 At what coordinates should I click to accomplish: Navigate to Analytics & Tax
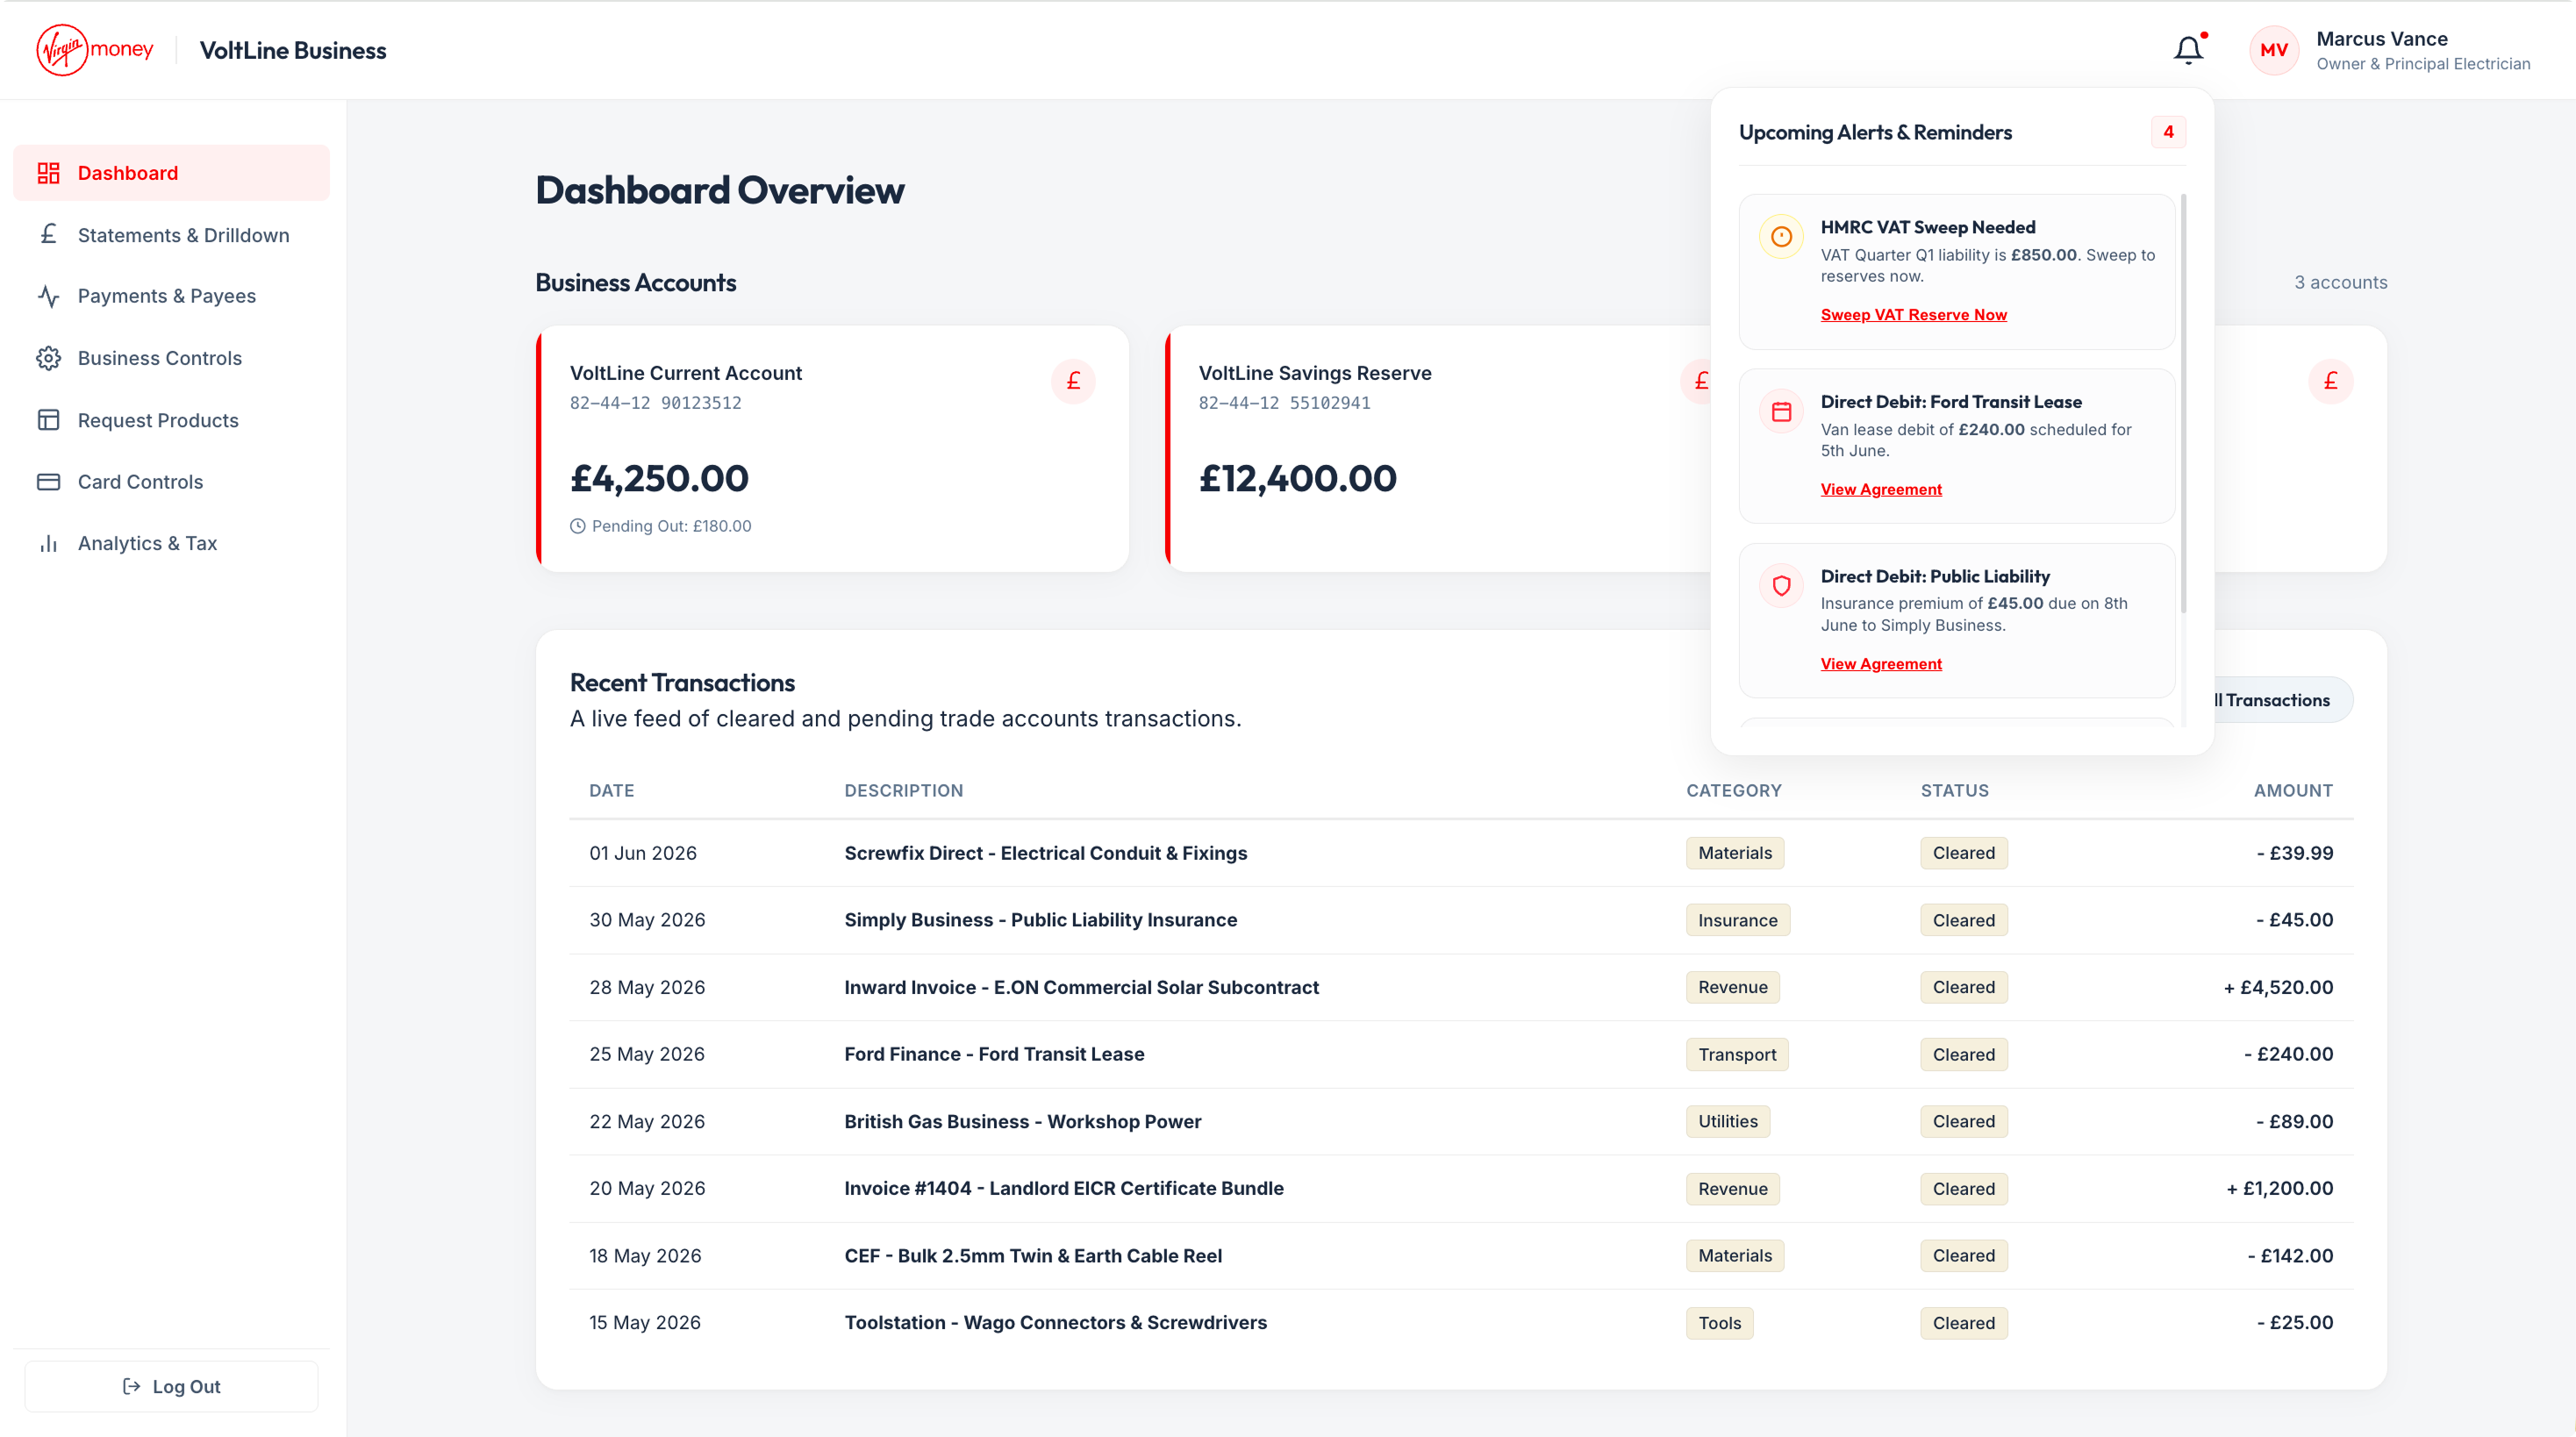171,543
